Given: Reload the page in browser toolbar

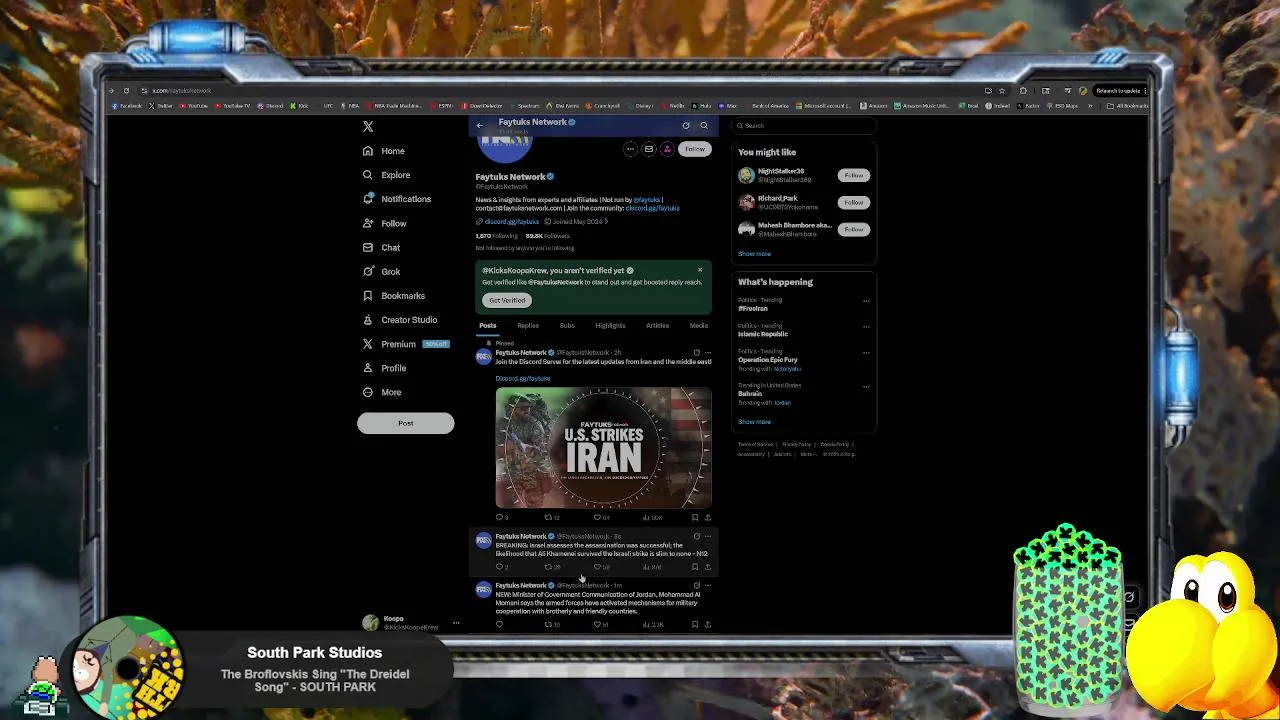Looking at the screenshot, I should [126, 91].
